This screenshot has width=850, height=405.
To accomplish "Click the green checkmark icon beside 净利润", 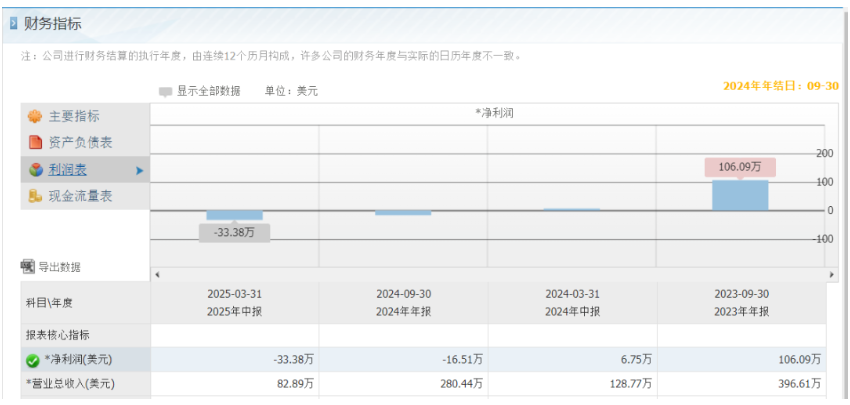I will [x=32, y=361].
